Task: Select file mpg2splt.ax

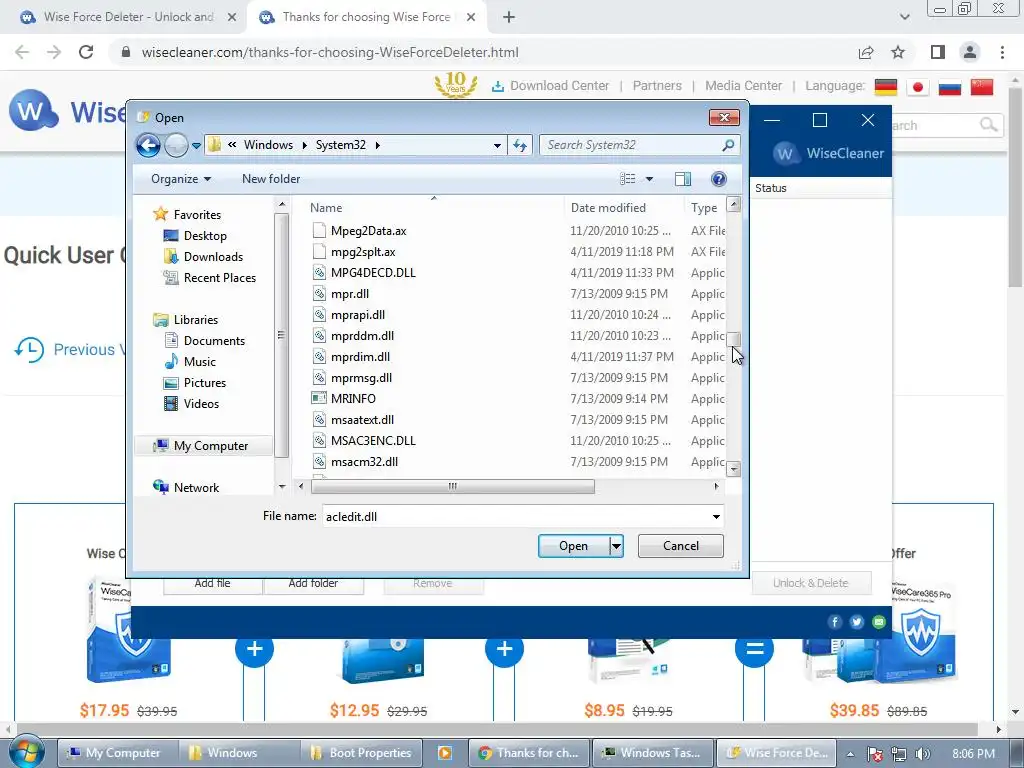Action: 362,251
